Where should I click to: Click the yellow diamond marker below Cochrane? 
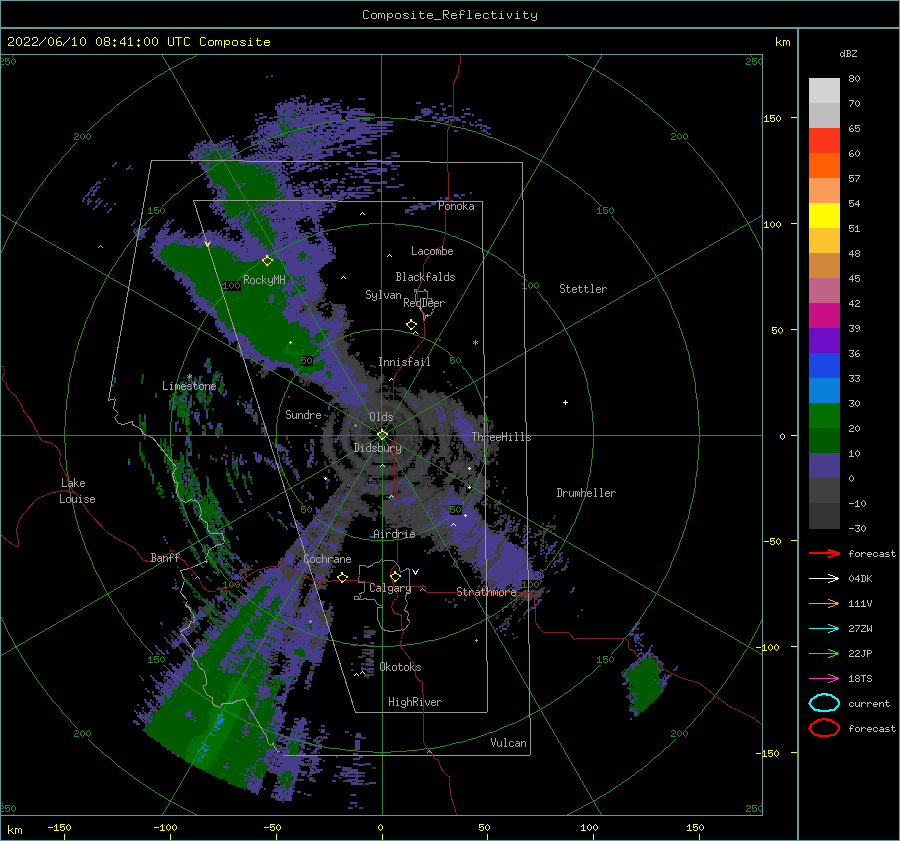click(343, 578)
